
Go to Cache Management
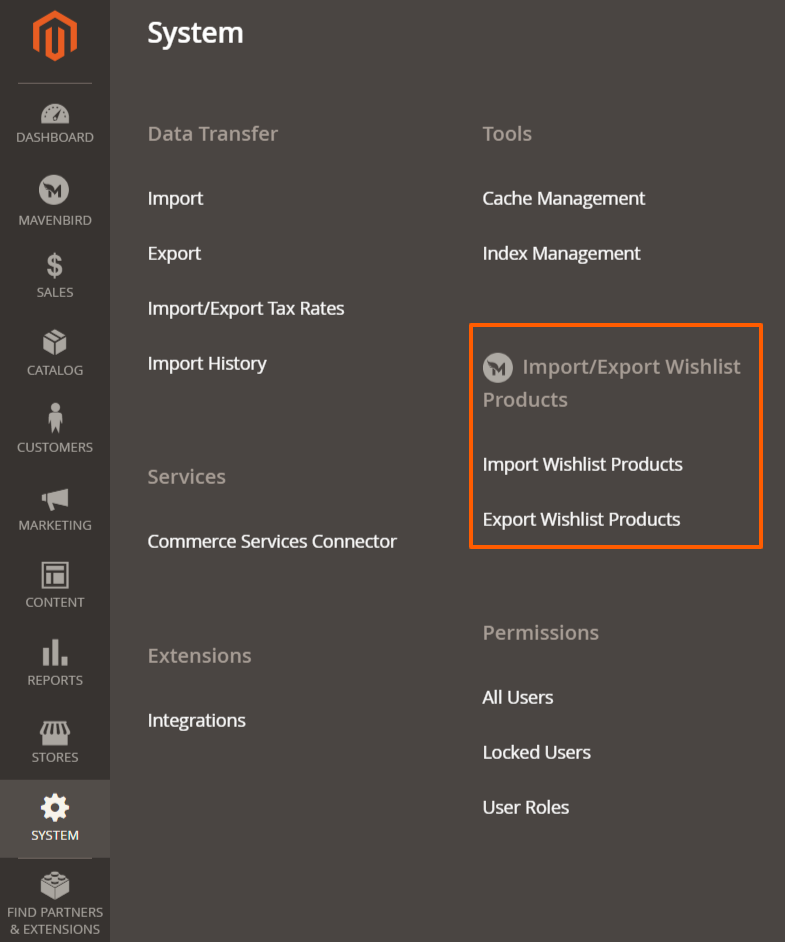click(x=563, y=199)
